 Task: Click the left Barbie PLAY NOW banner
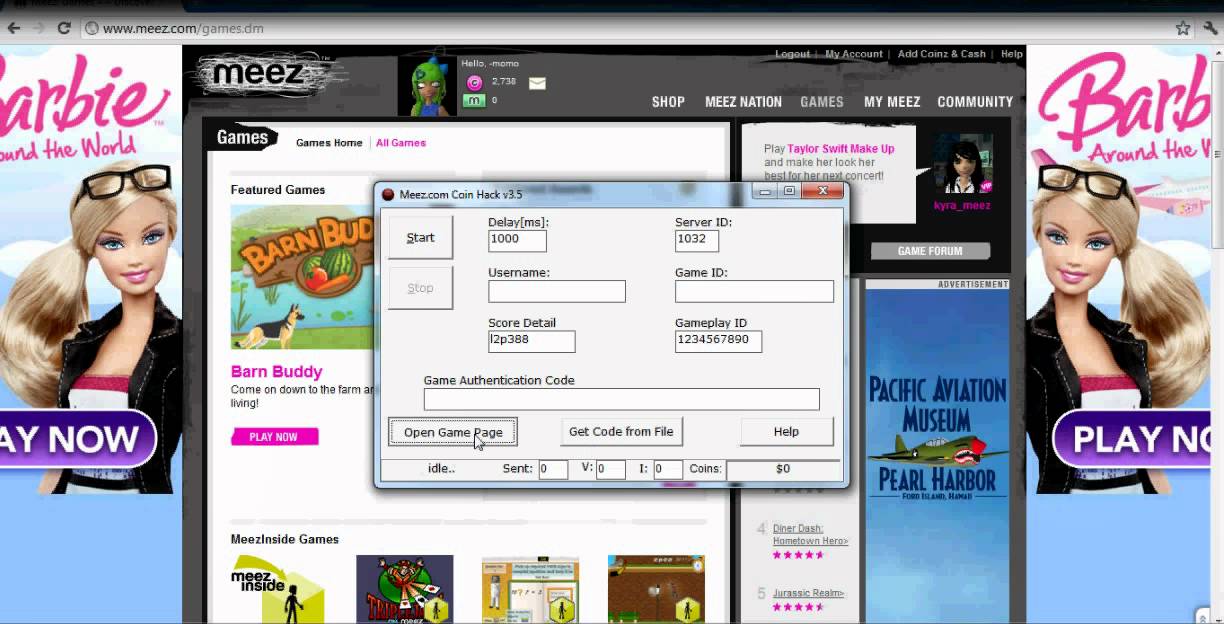(78, 439)
